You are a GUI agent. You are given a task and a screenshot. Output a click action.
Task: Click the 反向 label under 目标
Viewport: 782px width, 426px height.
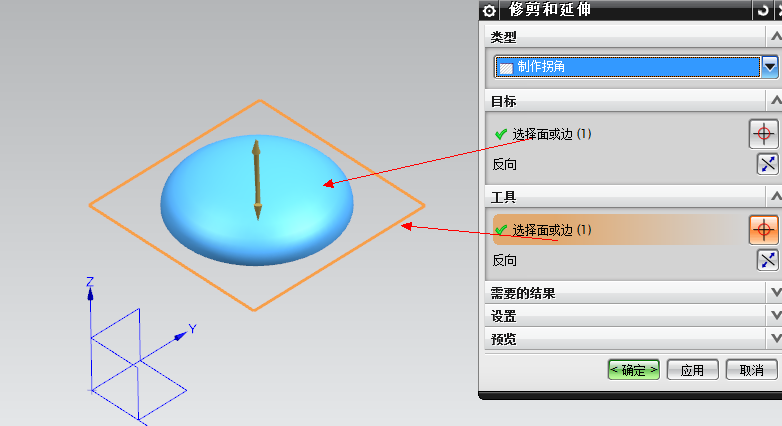coord(504,165)
